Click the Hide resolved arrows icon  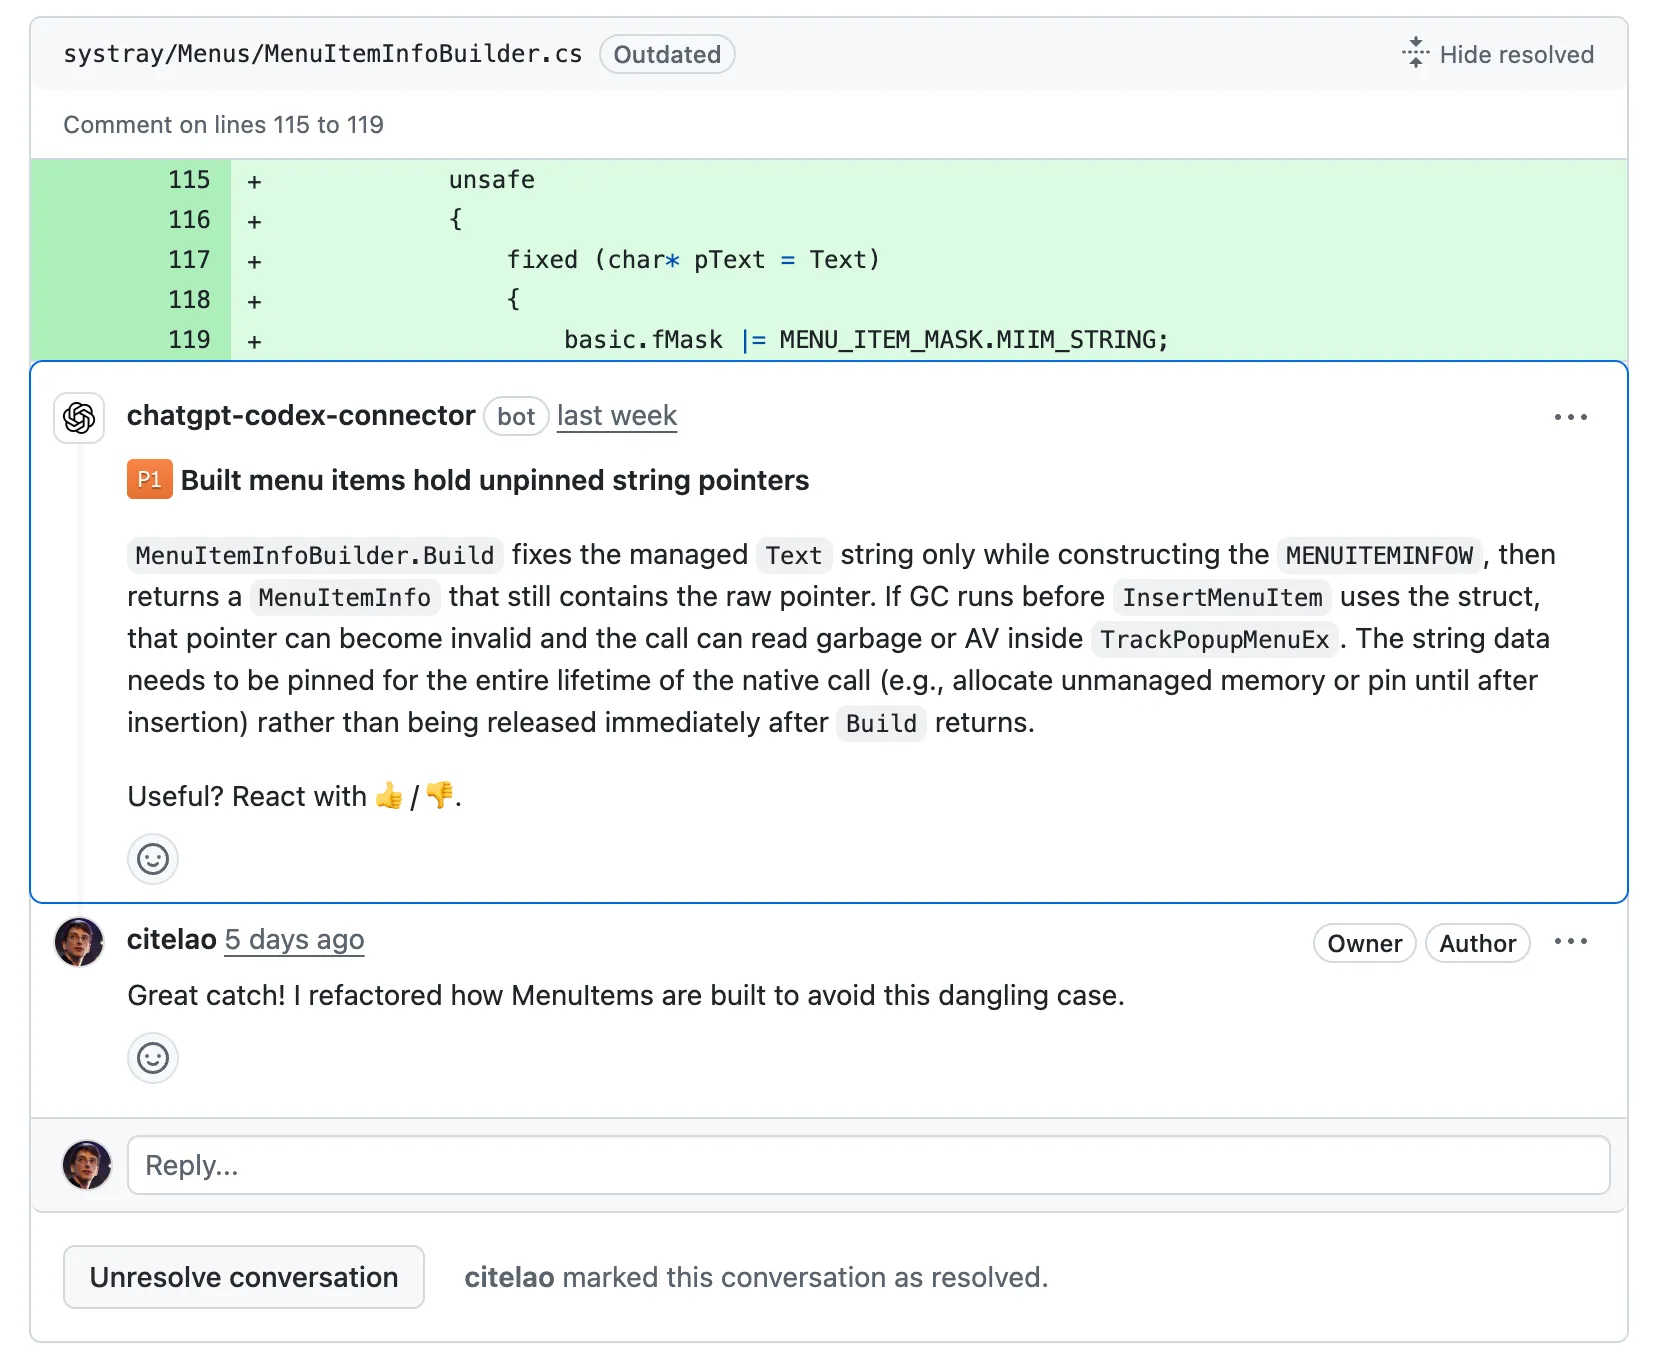[1414, 53]
